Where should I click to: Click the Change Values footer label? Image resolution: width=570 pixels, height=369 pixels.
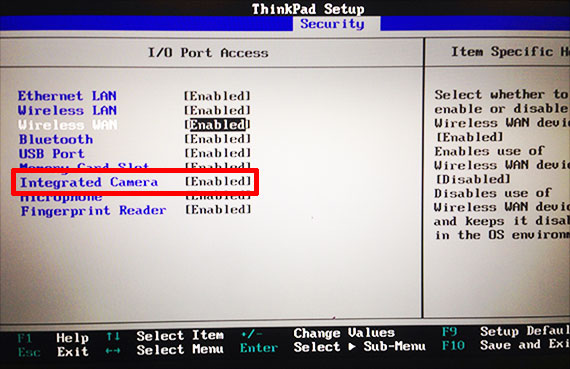344,333
